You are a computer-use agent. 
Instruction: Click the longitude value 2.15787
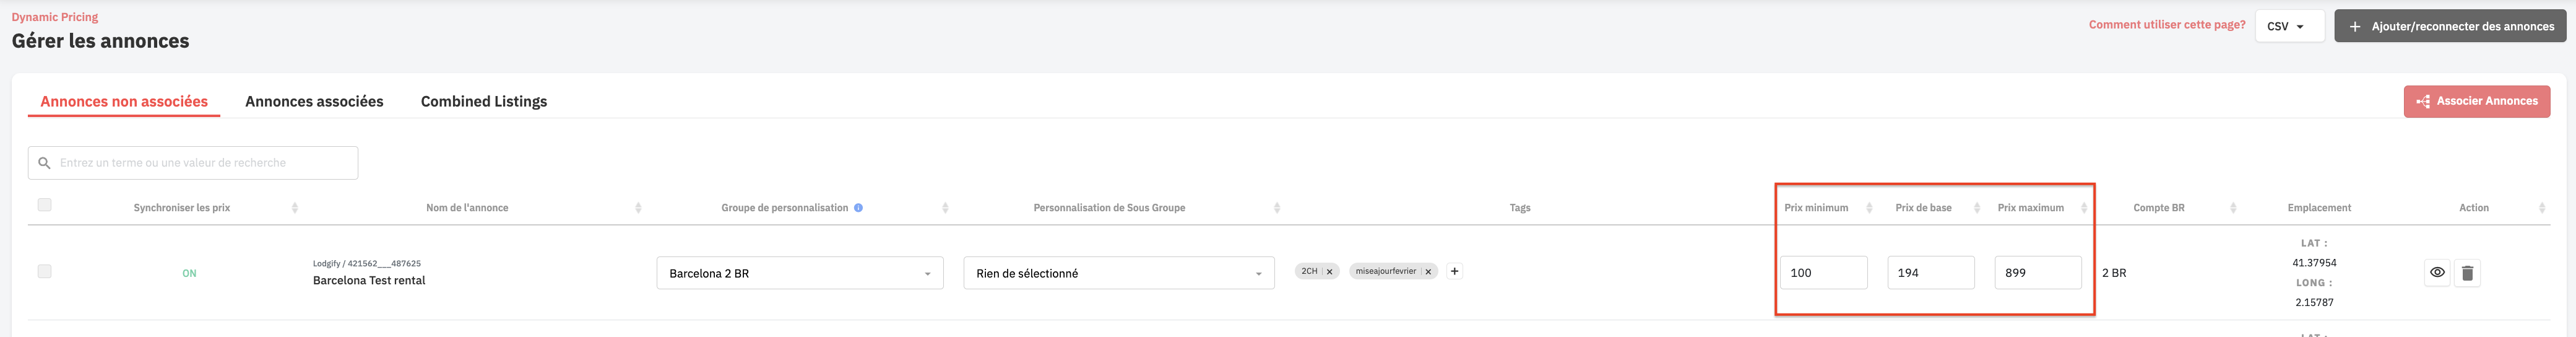(x=2314, y=302)
